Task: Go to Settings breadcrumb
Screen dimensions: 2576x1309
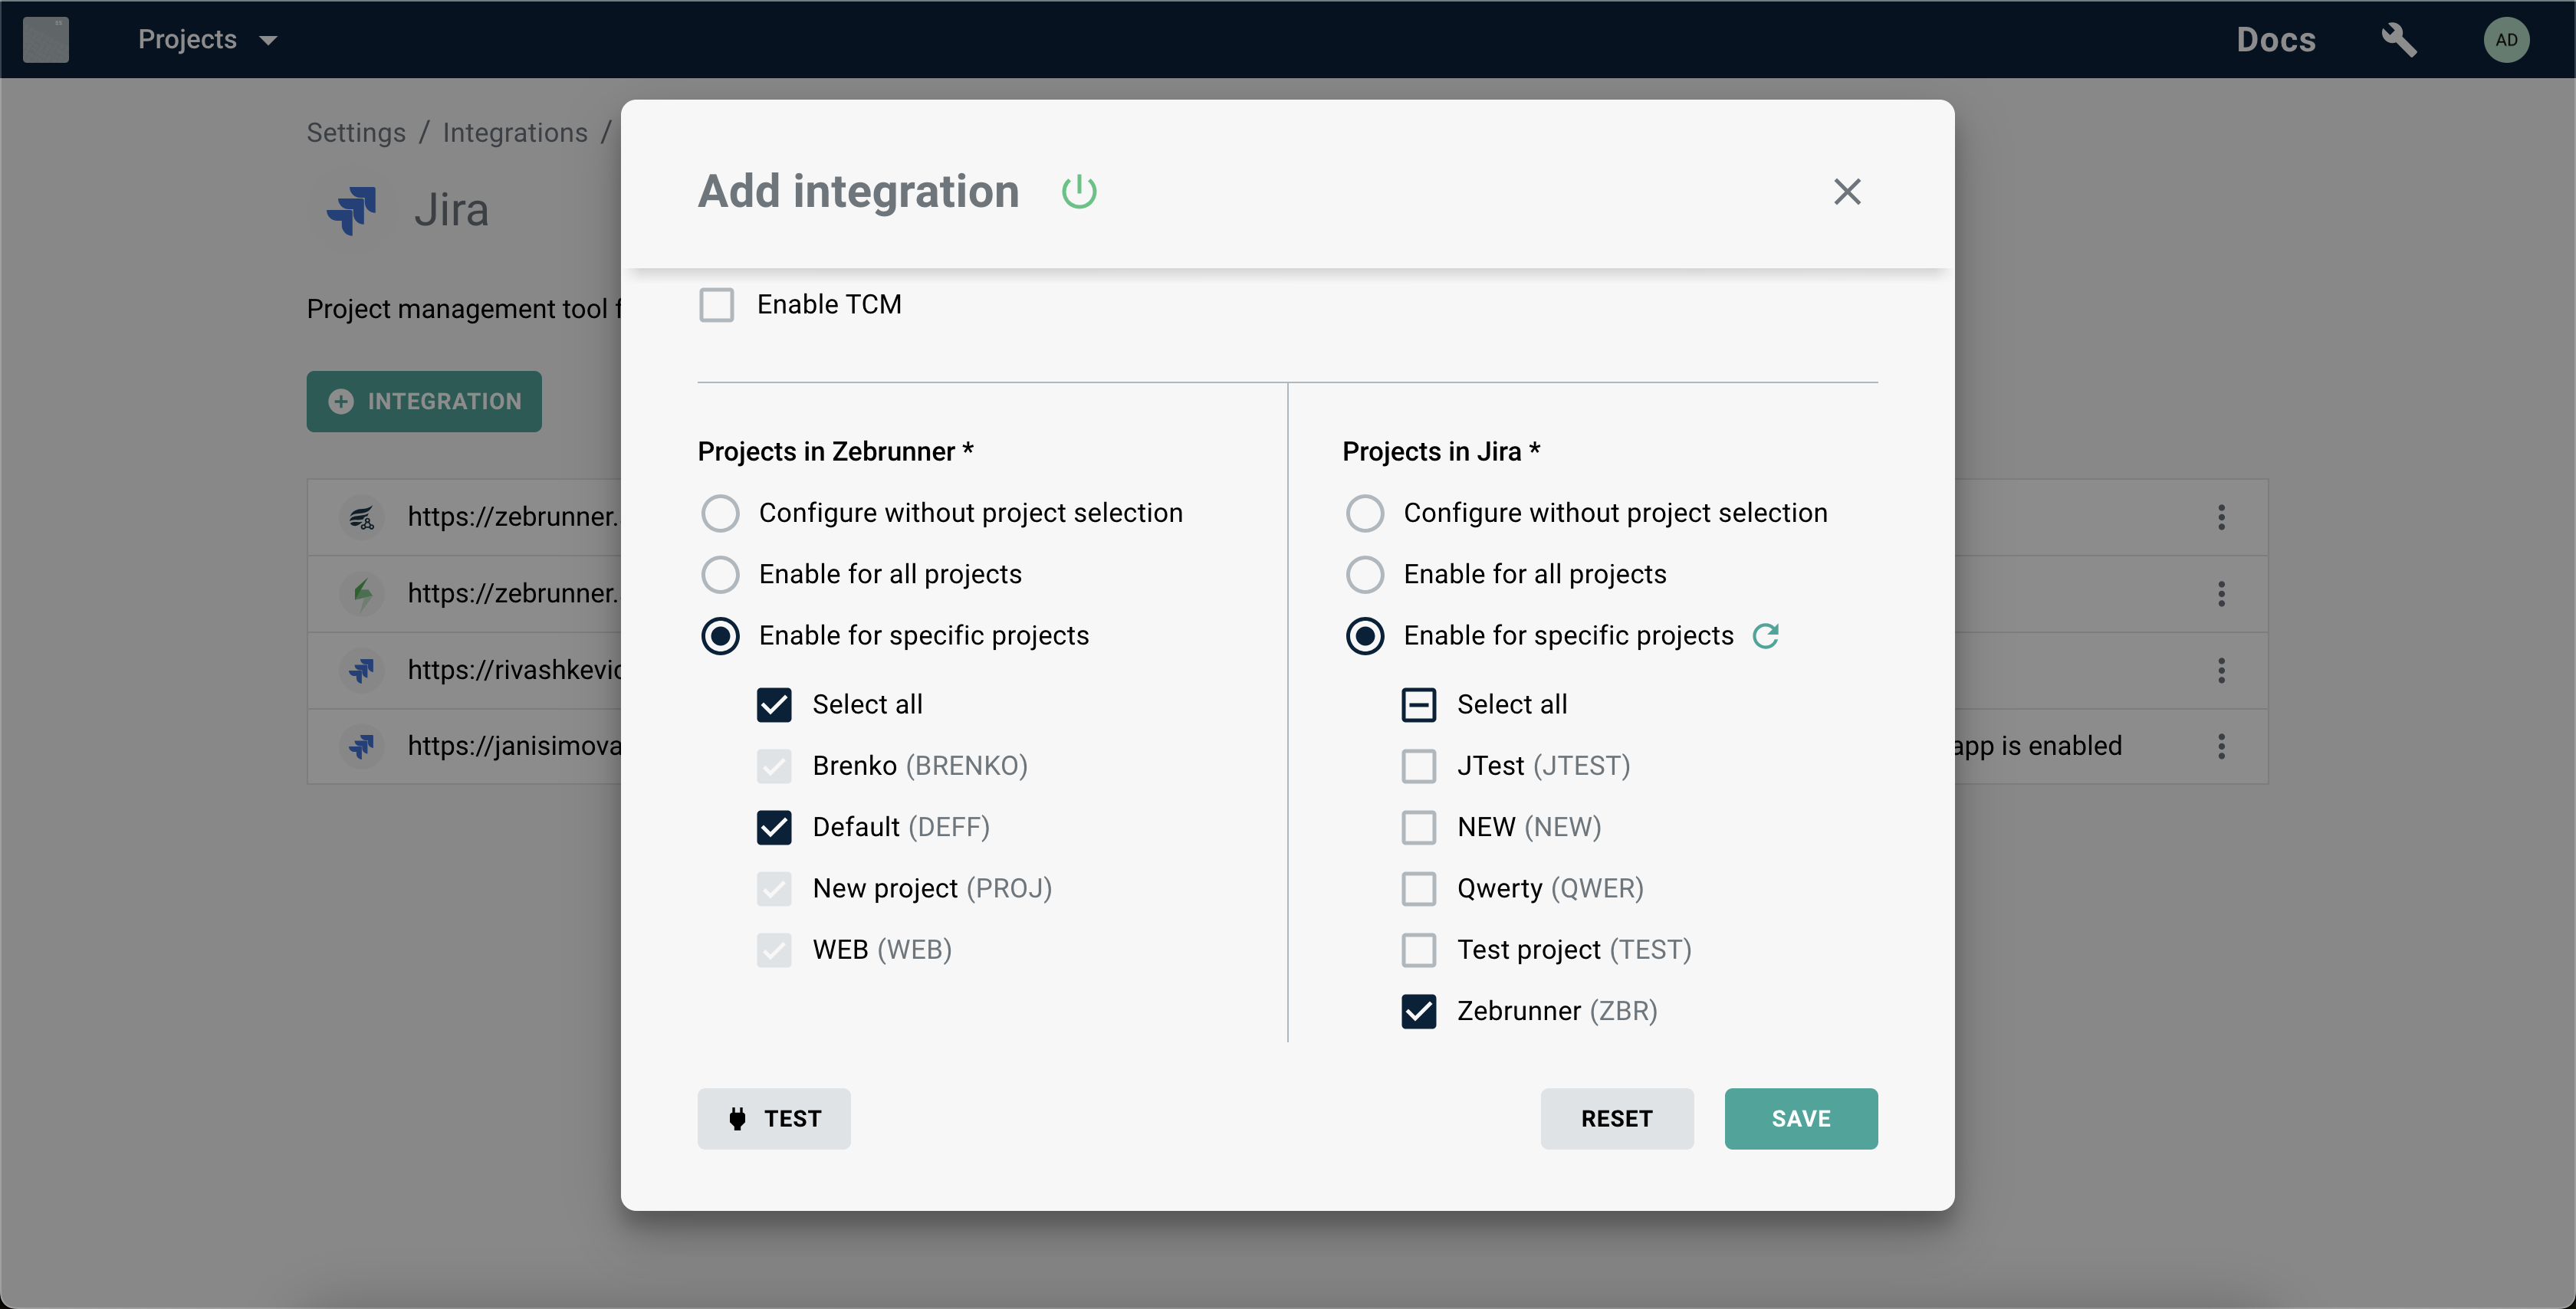Action: [x=356, y=132]
